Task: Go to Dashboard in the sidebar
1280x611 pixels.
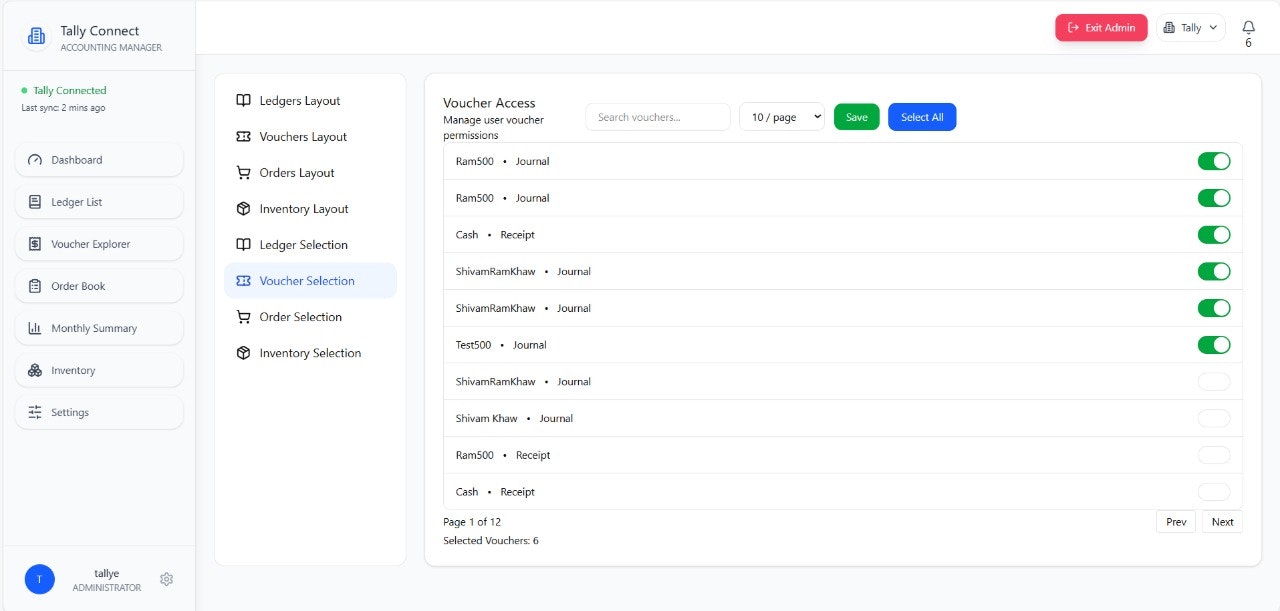Action: point(99,160)
